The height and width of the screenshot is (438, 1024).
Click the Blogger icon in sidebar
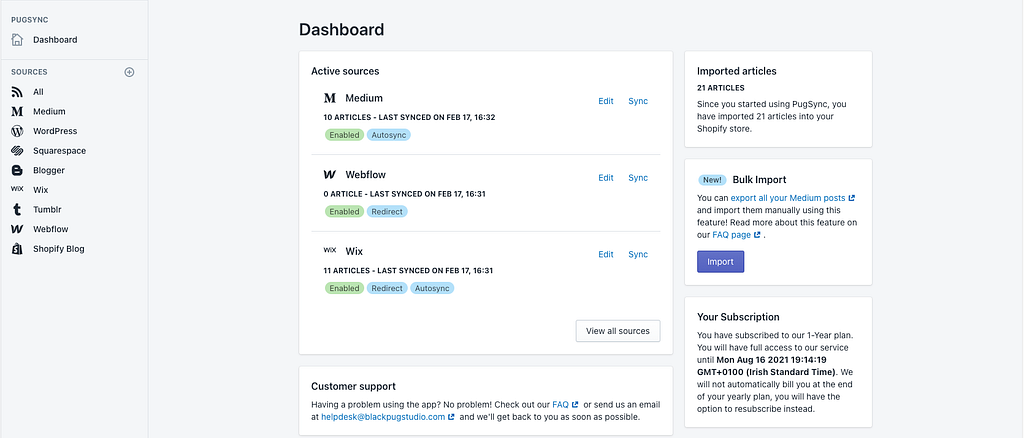(x=17, y=170)
